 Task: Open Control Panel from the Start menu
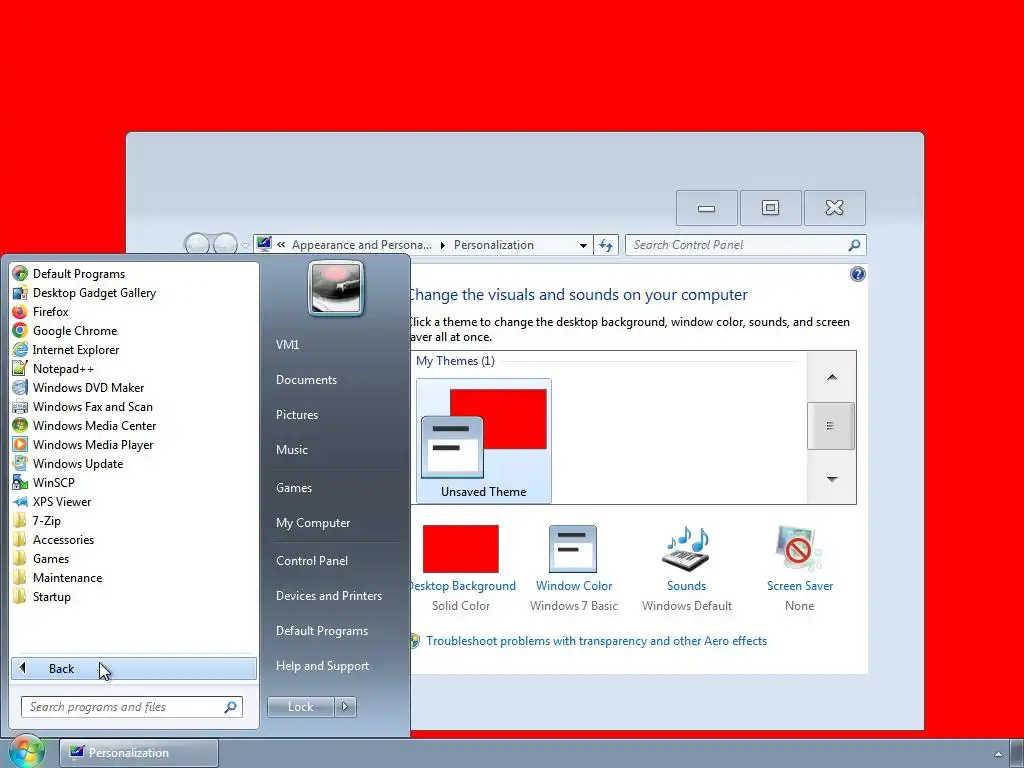[x=312, y=560]
